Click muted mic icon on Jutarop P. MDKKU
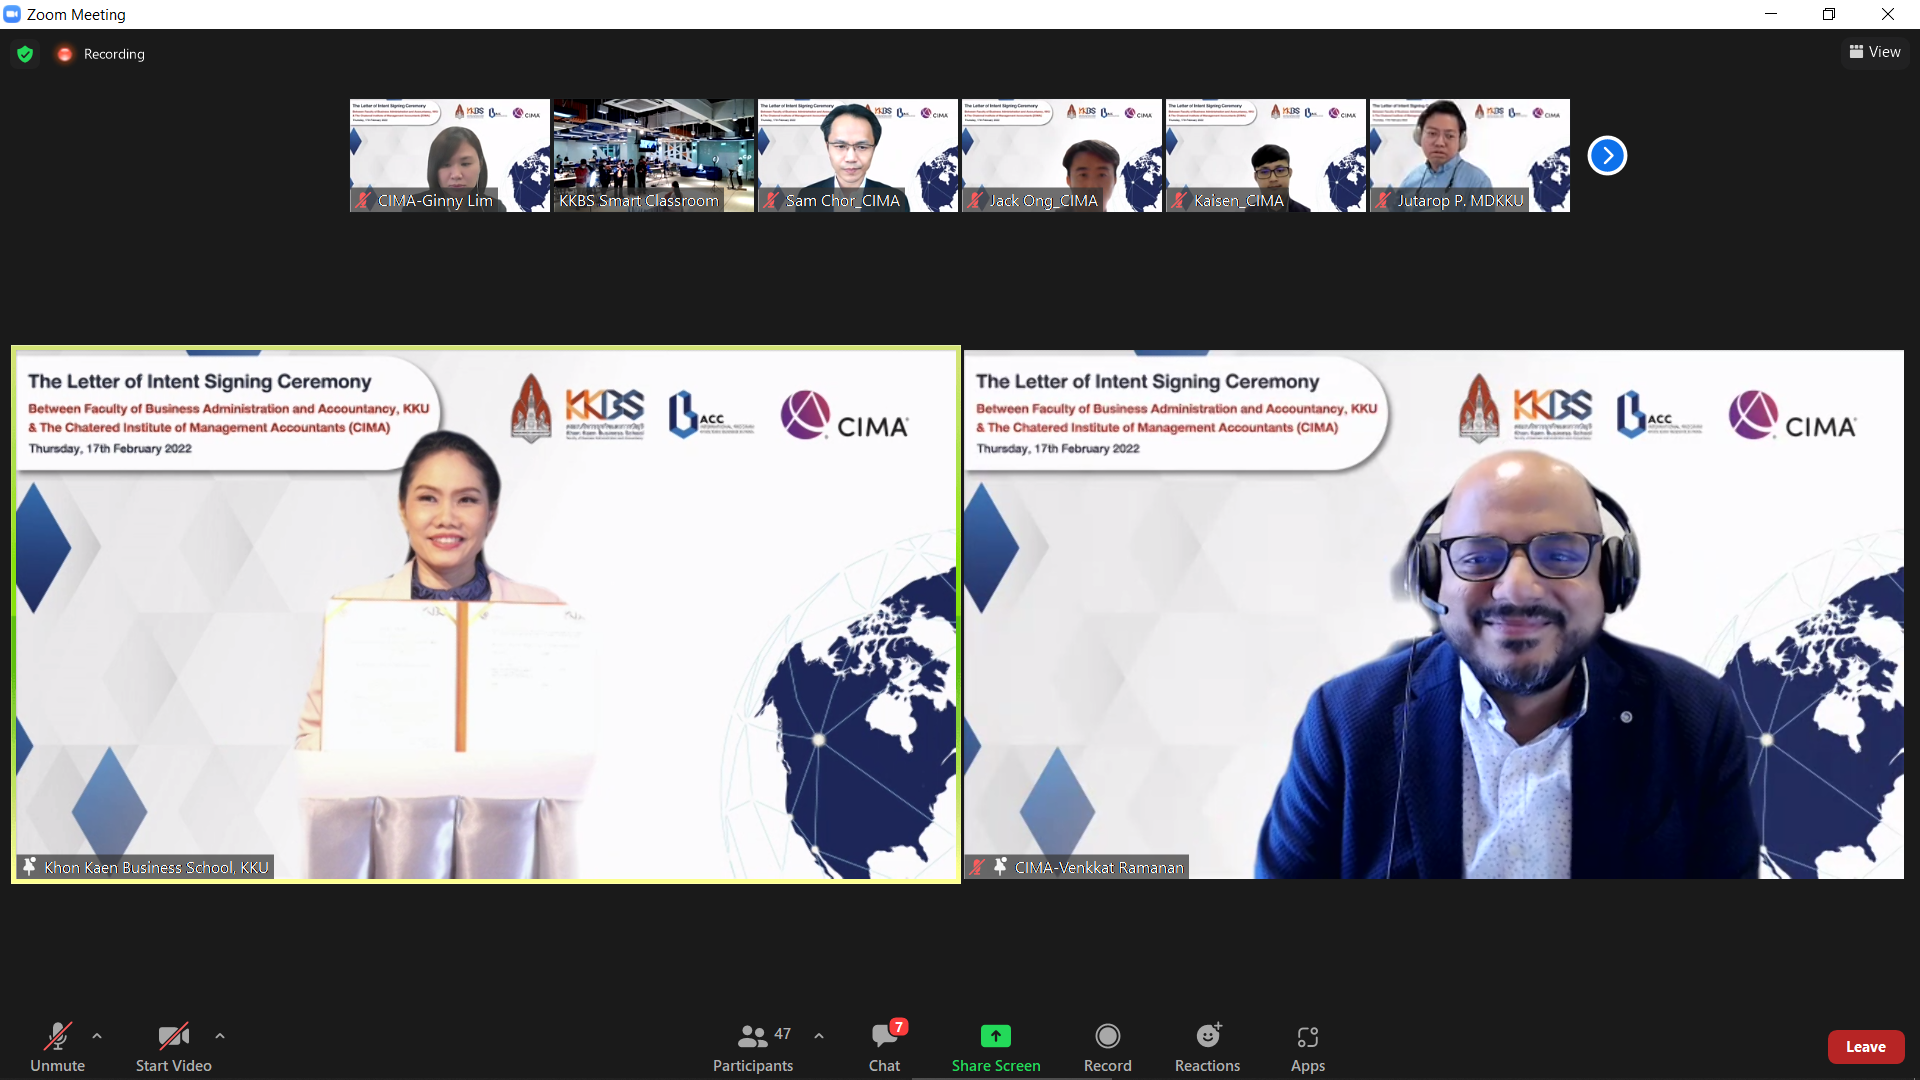 tap(1383, 200)
